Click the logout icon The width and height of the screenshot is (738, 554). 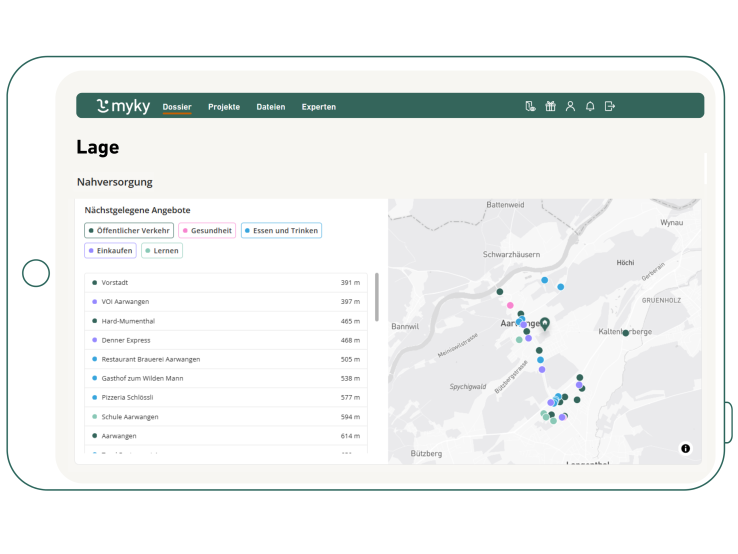[610, 106]
